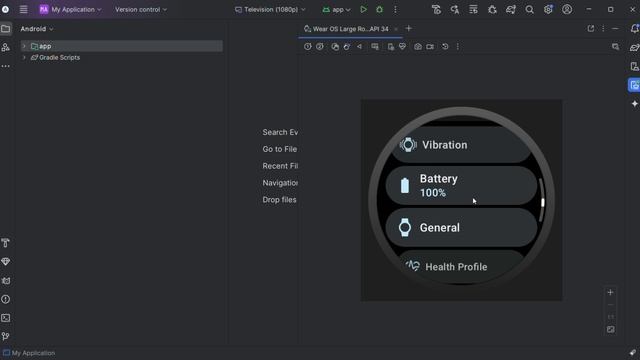
Task: Open the Logcat tool window icon
Action: coord(6,281)
